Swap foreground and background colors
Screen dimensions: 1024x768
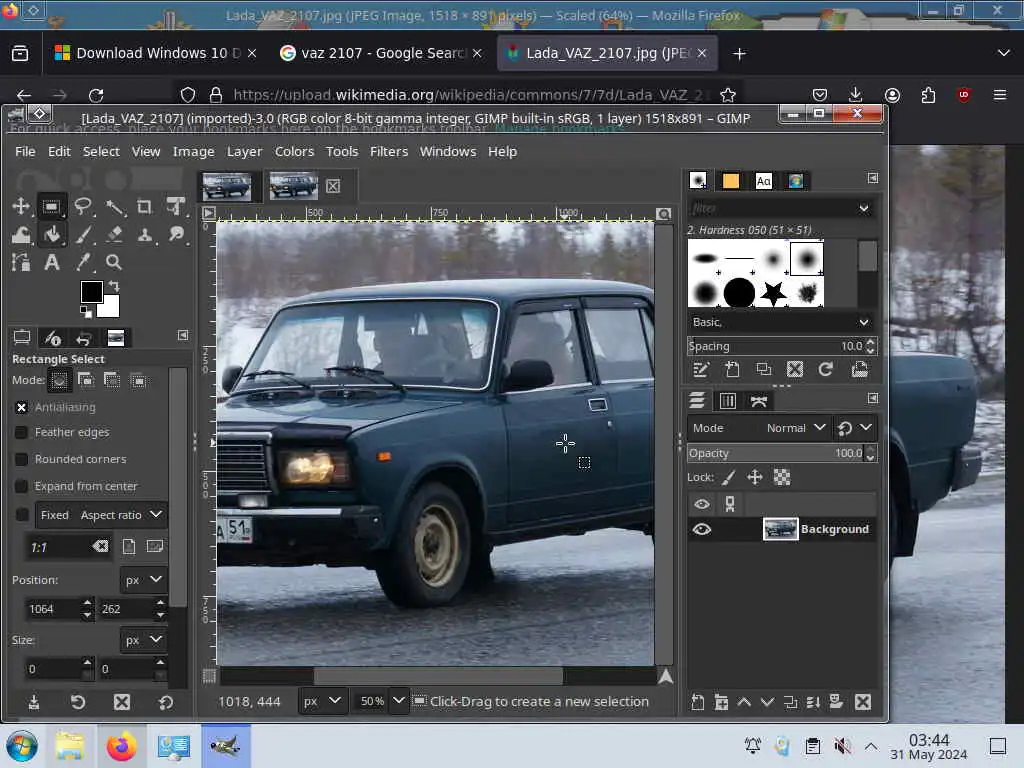point(113,286)
